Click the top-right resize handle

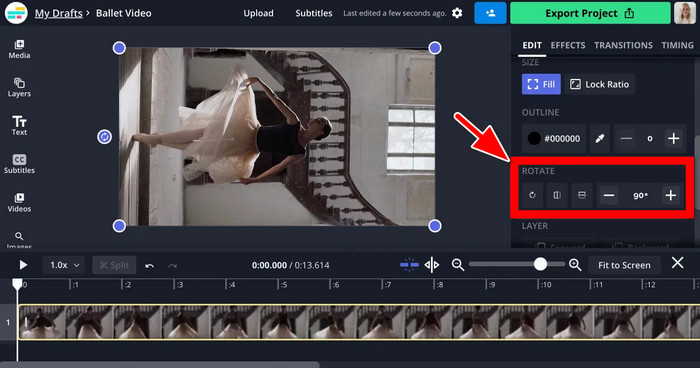pyautogui.click(x=435, y=48)
